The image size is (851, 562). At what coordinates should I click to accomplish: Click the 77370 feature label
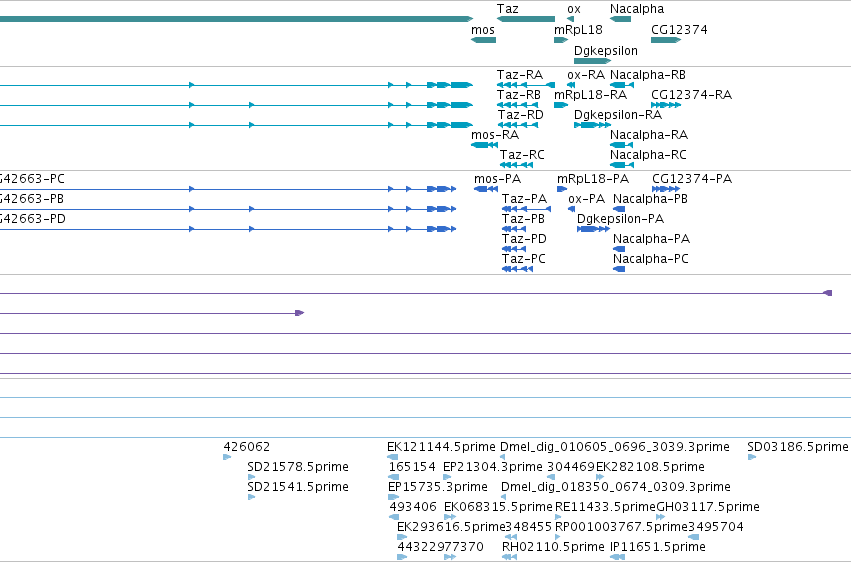(463, 547)
